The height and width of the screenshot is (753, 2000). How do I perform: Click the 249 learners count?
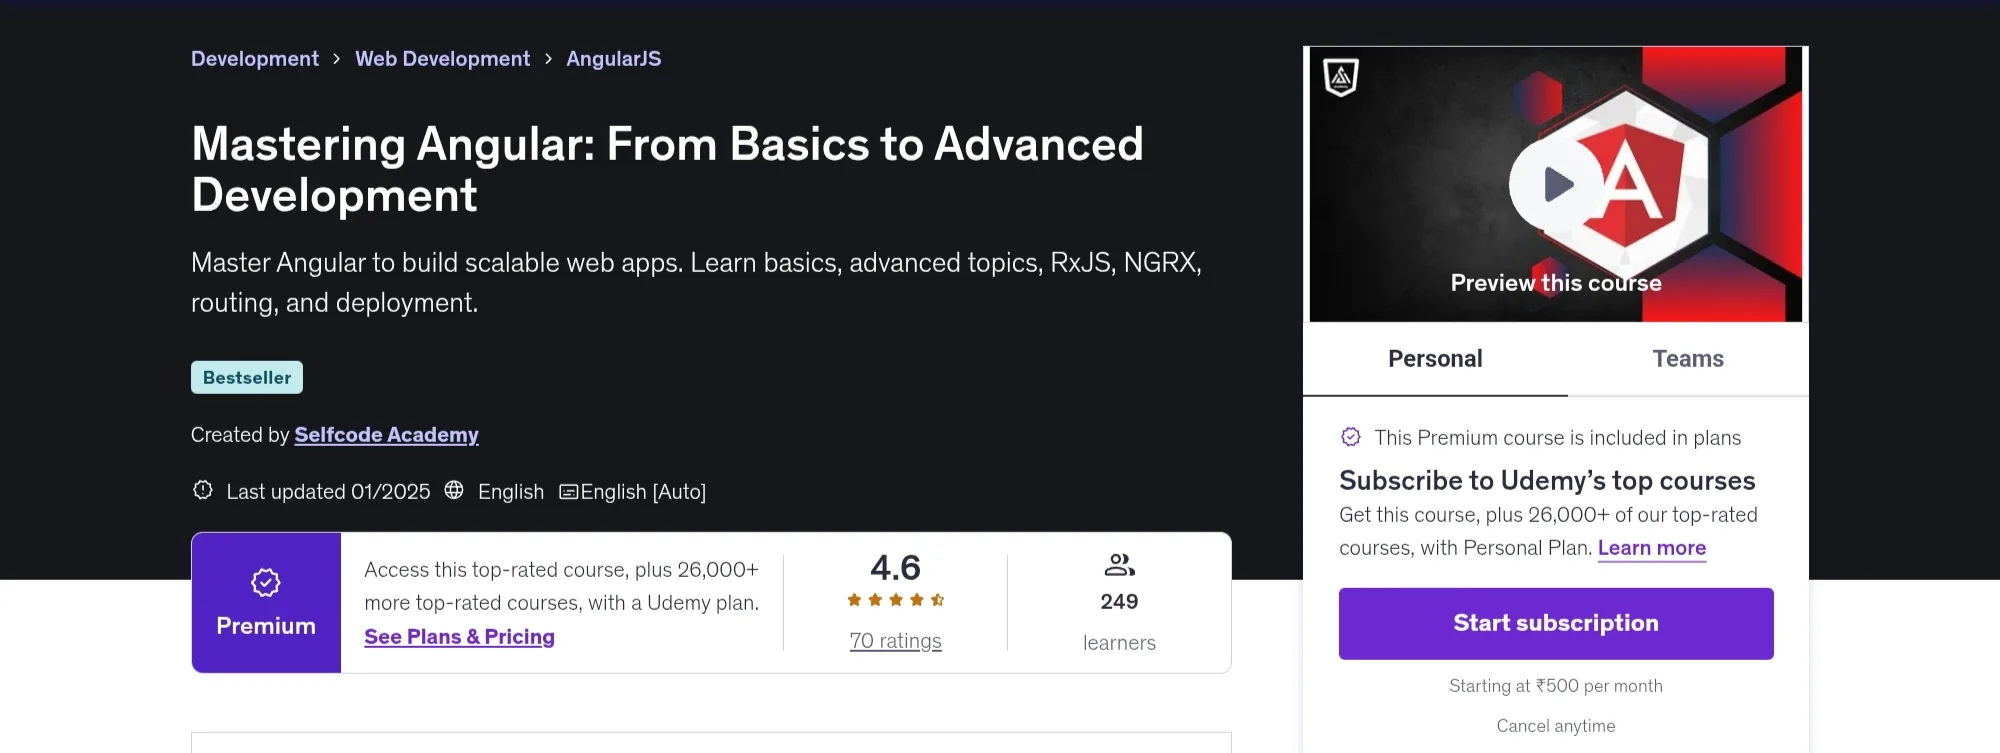pos(1119,602)
